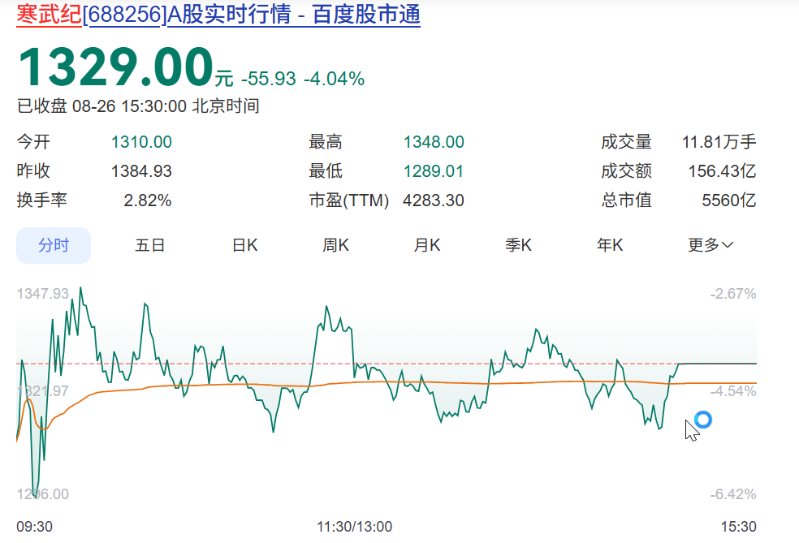799x543 pixels.
Task: Switch to the 日K chart tab
Action: [x=245, y=245]
